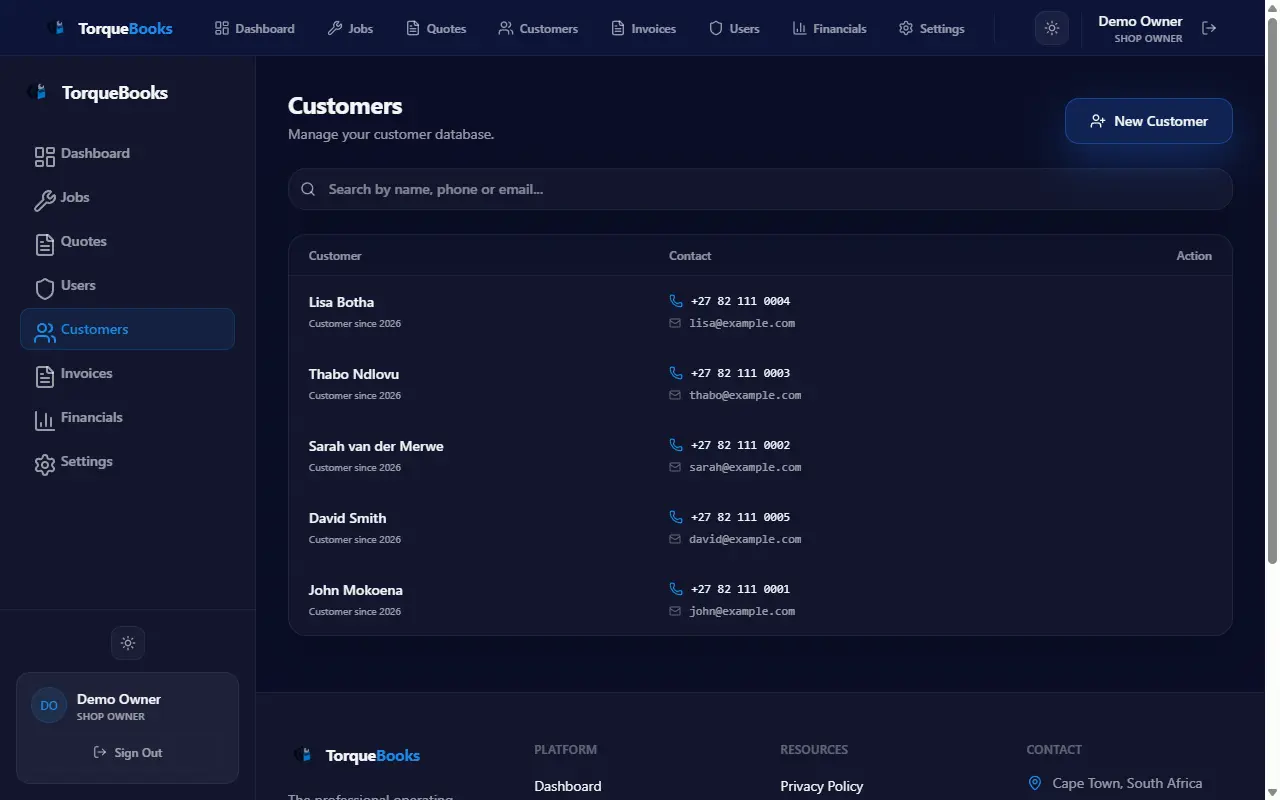Click the Invoices document icon in sidebar
Viewport: 1280px width, 800px height.
(44, 376)
